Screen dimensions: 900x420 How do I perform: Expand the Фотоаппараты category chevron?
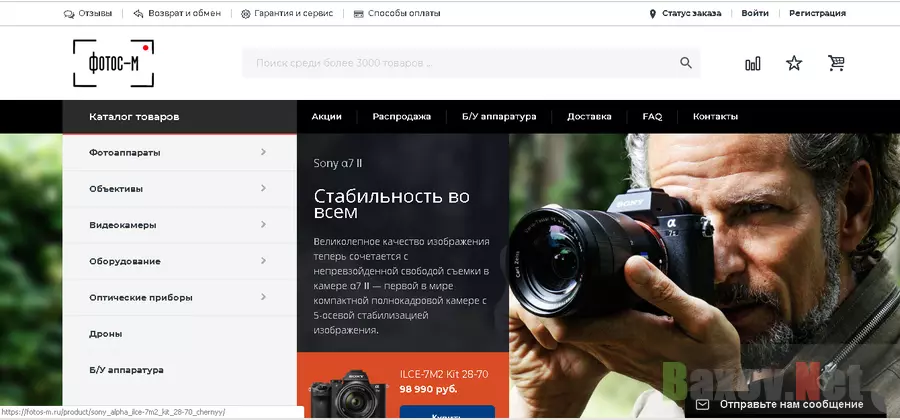coord(263,152)
